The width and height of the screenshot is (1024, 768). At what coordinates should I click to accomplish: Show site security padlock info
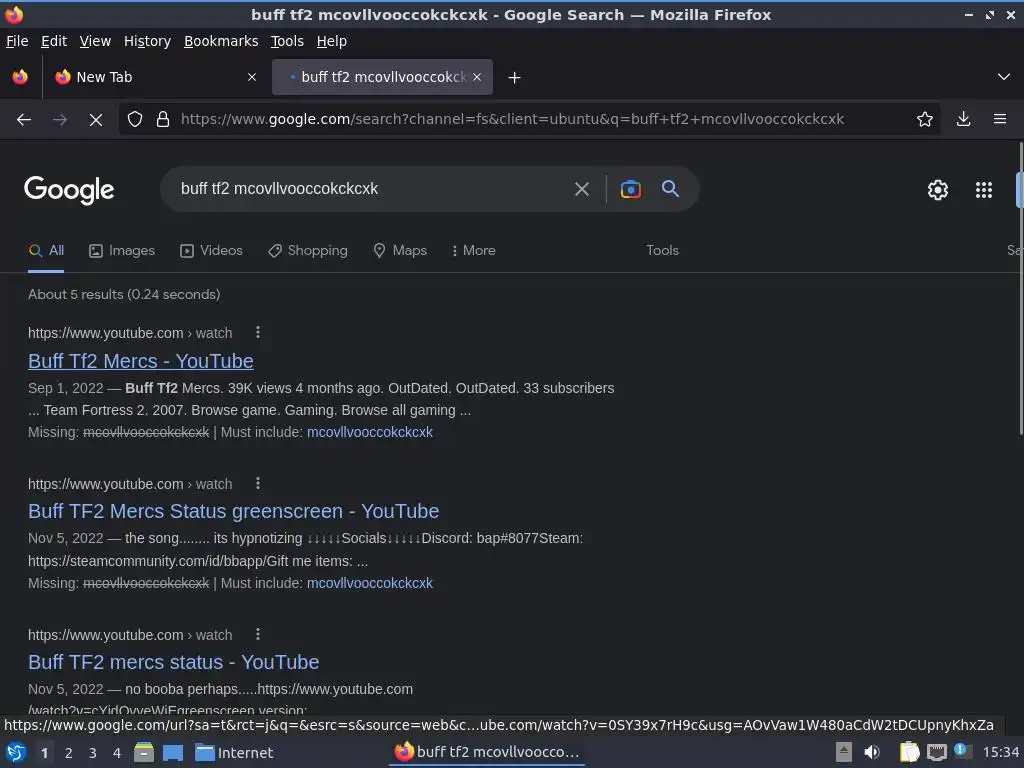click(x=163, y=120)
